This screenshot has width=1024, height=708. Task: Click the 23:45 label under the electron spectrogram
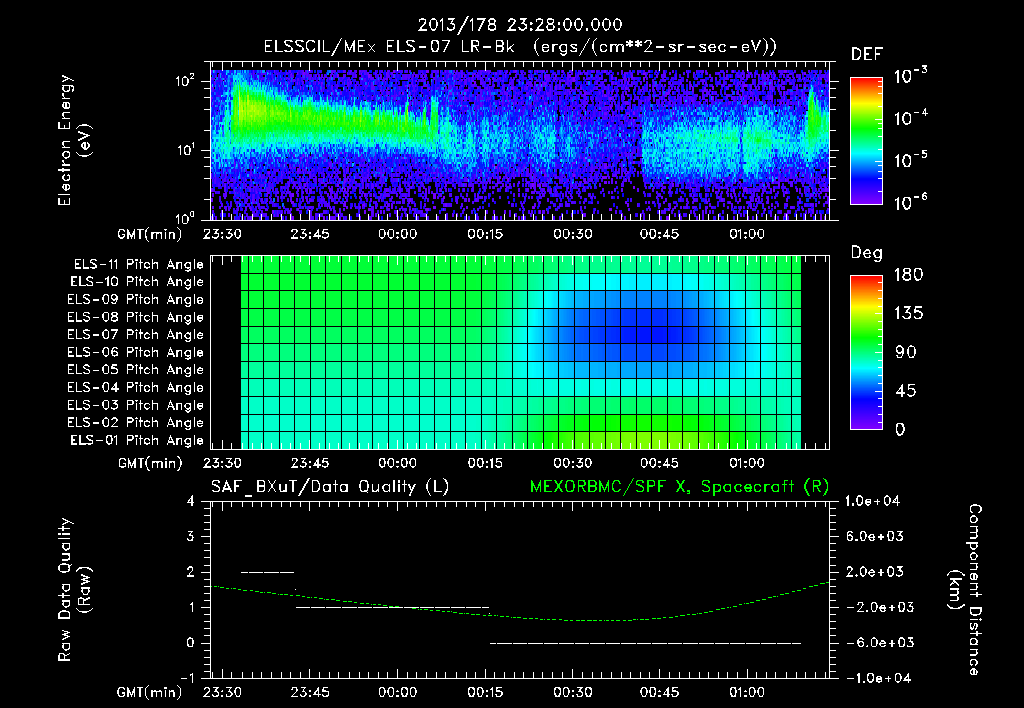(310, 234)
